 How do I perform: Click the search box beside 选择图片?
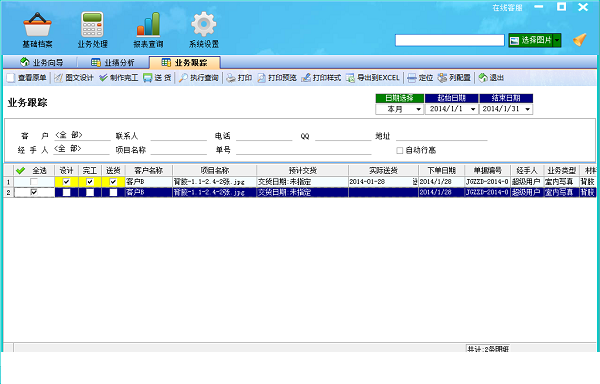450,40
